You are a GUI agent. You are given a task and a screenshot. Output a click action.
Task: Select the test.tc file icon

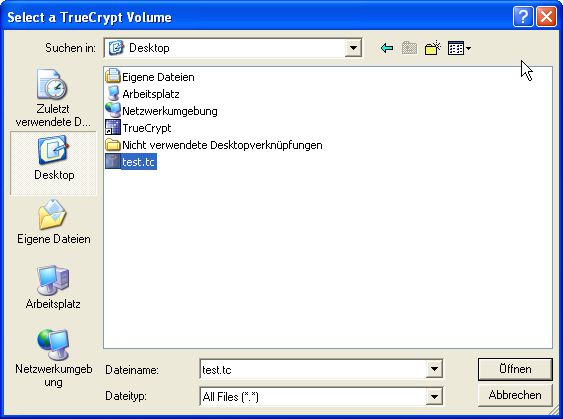point(113,162)
